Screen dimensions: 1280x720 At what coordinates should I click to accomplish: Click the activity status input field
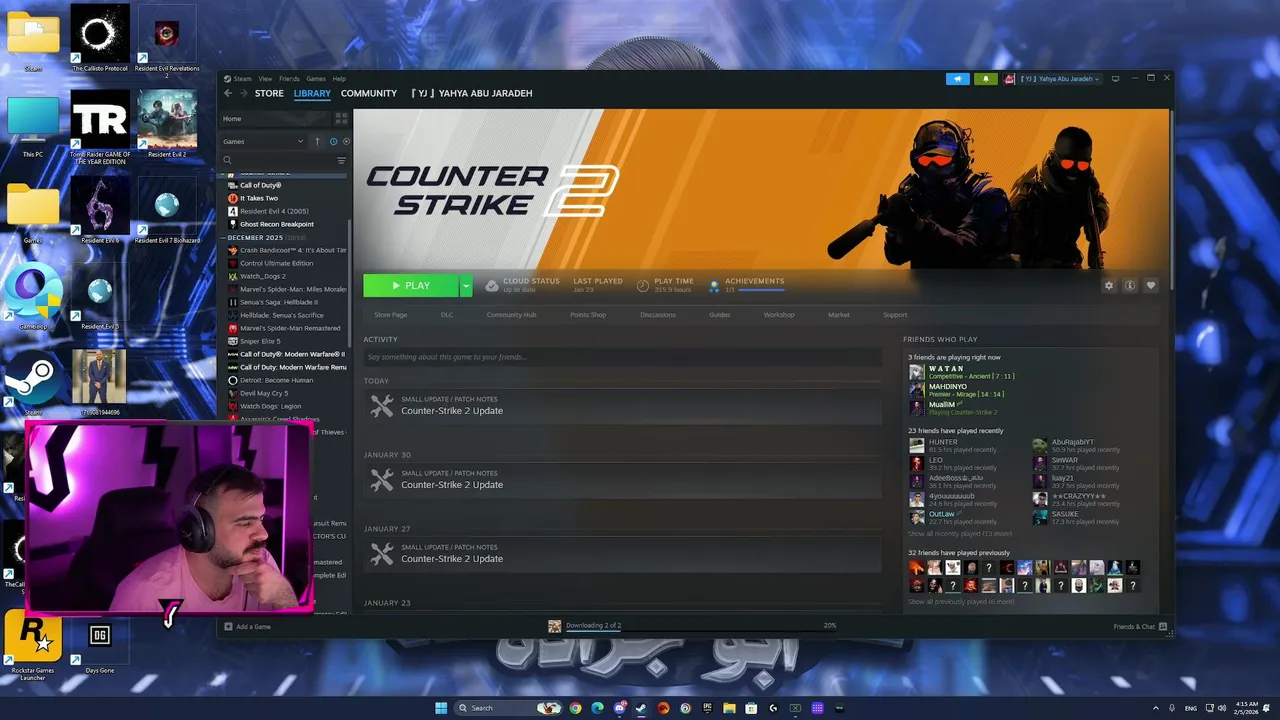point(622,357)
